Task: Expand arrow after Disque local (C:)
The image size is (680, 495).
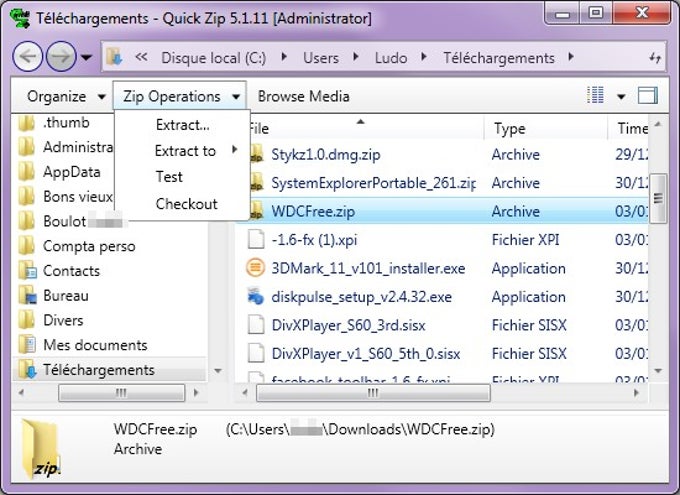Action: (x=284, y=57)
